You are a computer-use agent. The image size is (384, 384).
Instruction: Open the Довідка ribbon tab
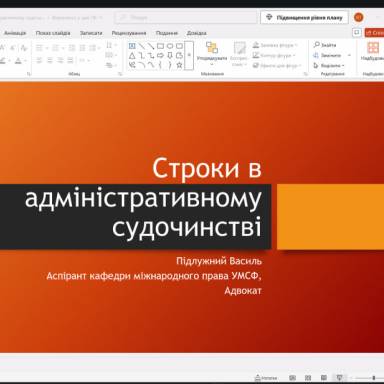pyautogui.click(x=197, y=33)
